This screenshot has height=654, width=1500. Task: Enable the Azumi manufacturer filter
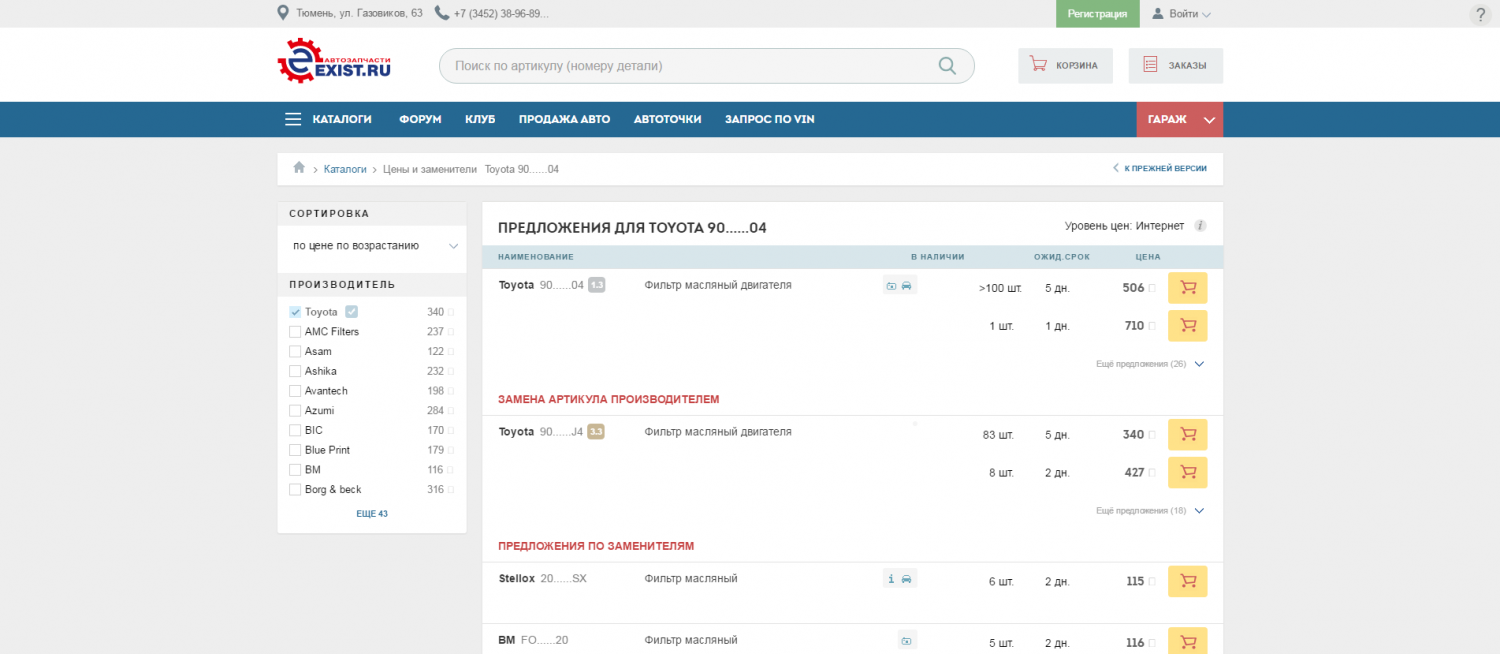coord(295,411)
